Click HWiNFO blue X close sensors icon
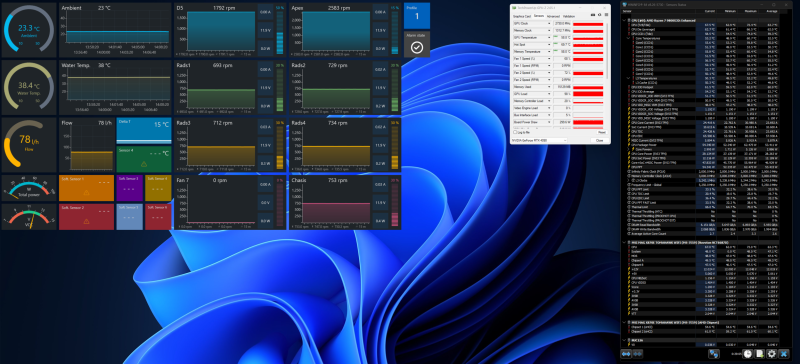 click(784, 354)
